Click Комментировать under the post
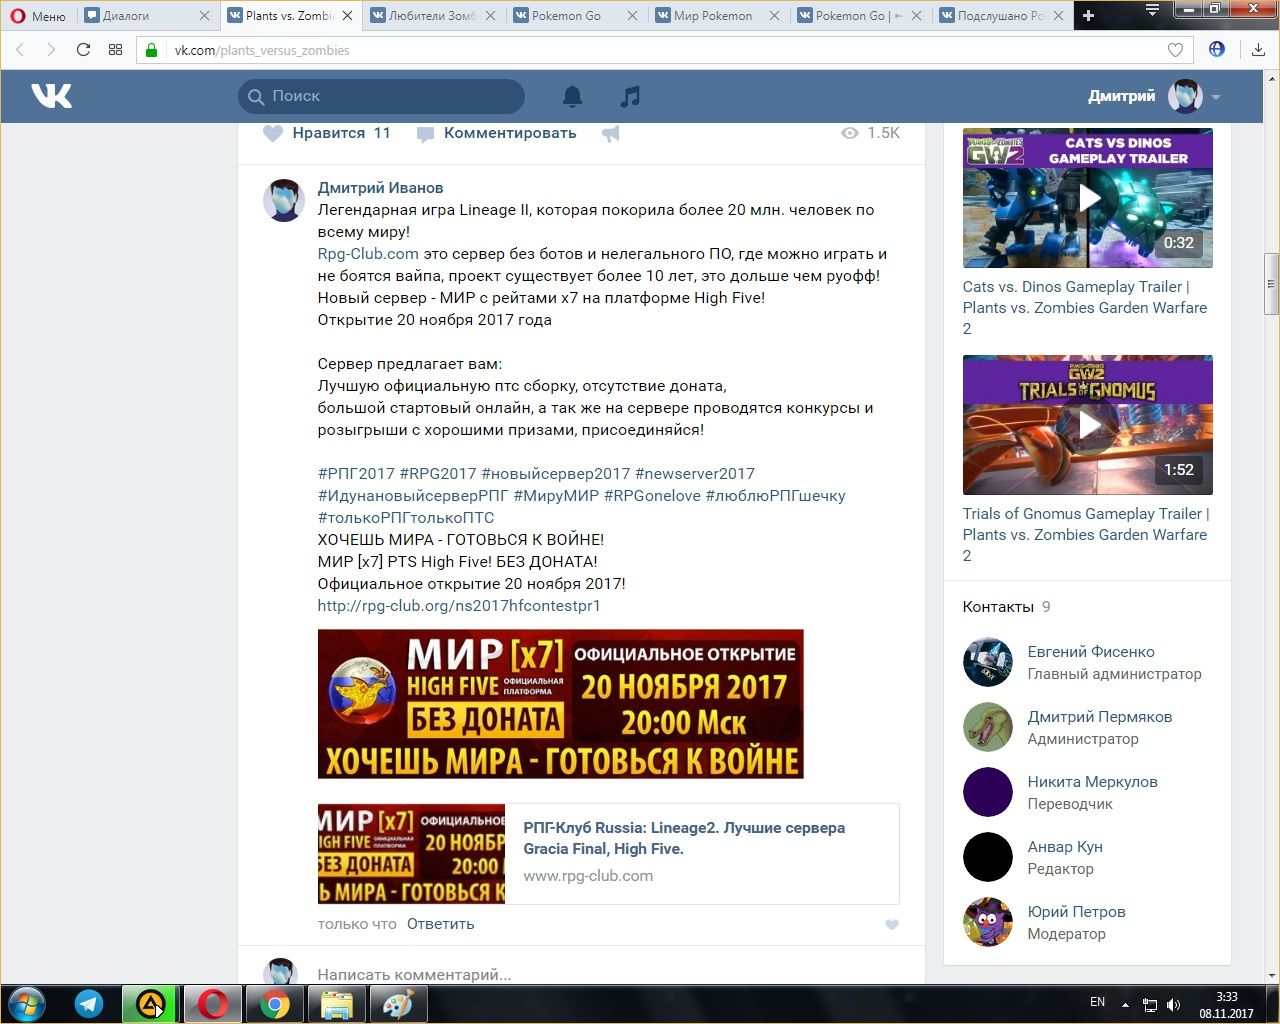Screen dimensions: 1280x1024 (x=496, y=133)
